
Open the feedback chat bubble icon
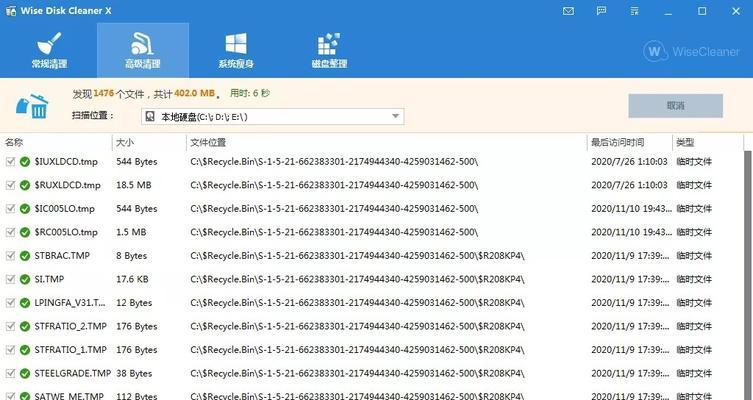click(601, 11)
